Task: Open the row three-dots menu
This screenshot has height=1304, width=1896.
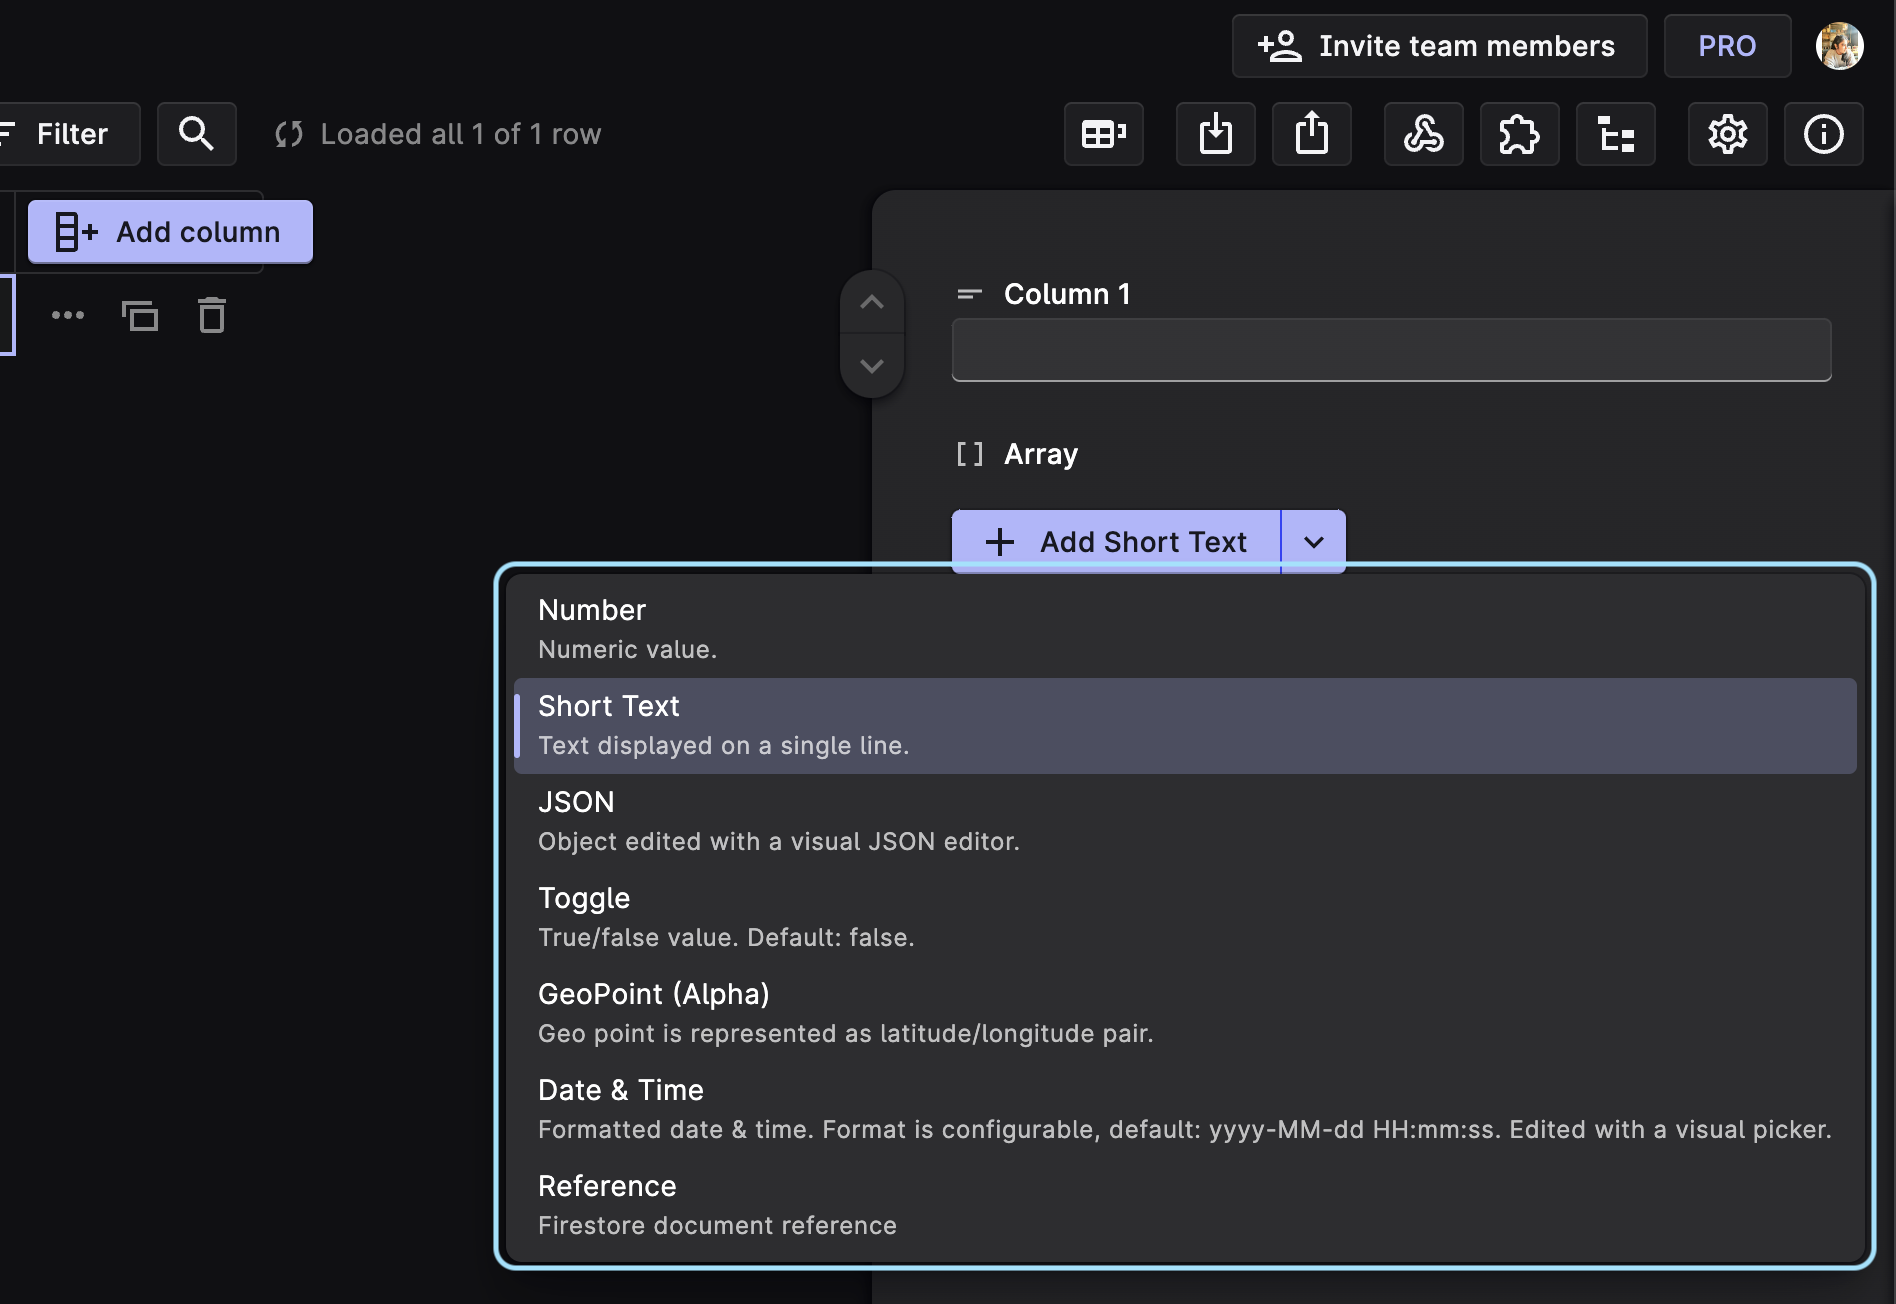Action: [68, 316]
